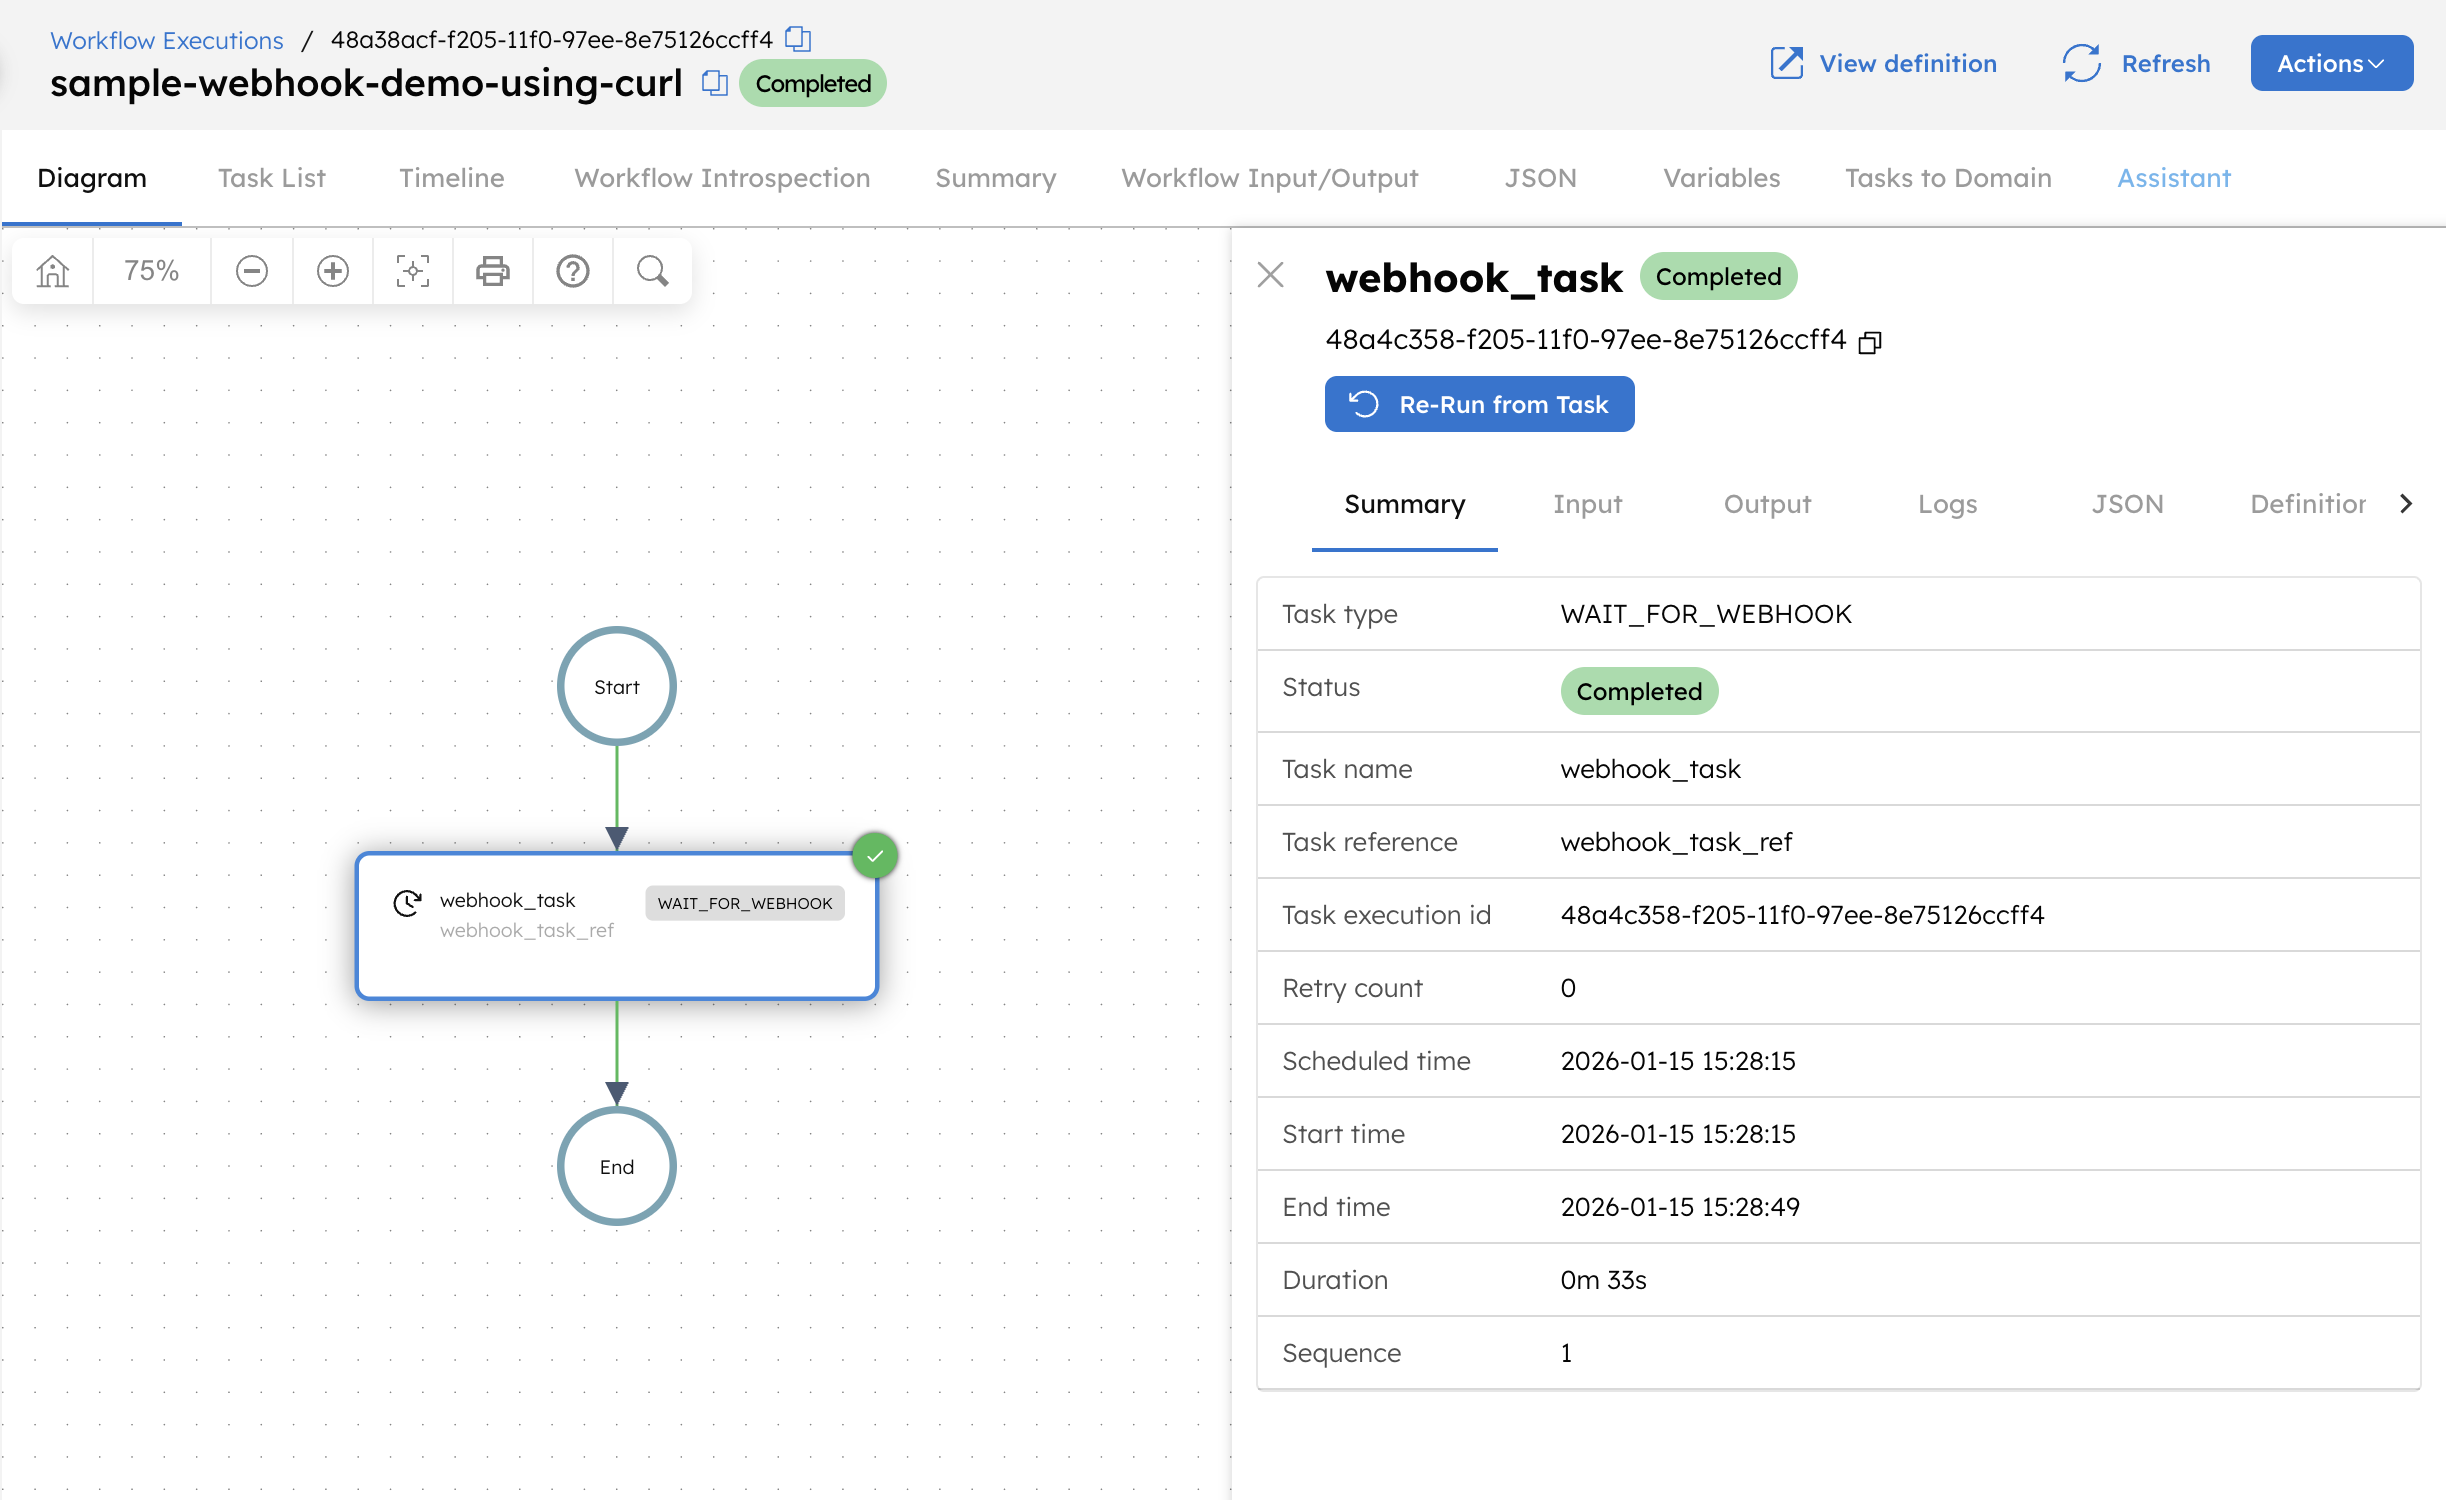Viewport: 2446px width, 1500px height.
Task: Go to Workflow Executions breadcrumb link
Action: pos(167,40)
